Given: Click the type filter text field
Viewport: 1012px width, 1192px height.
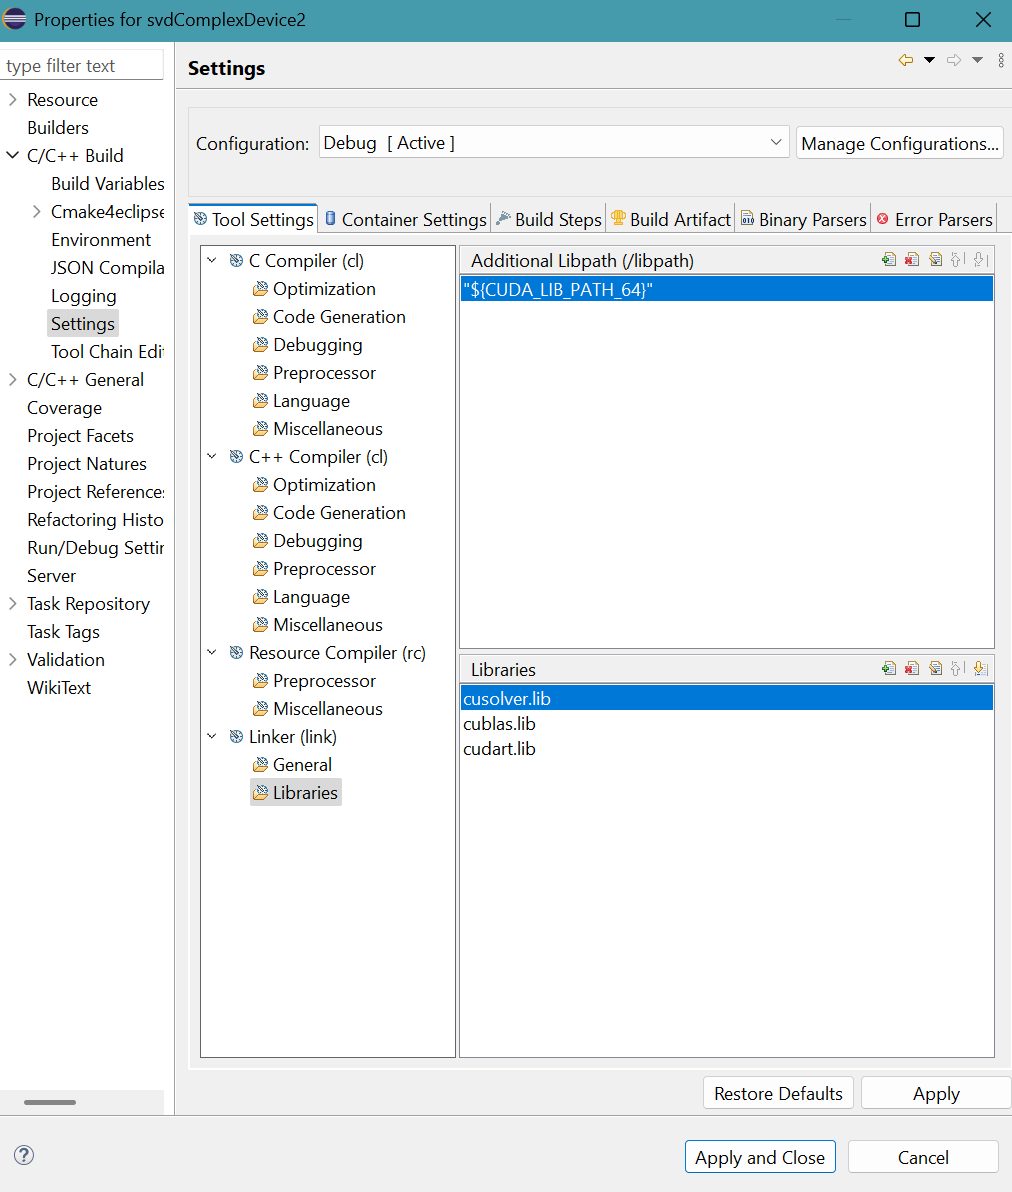Looking at the screenshot, I should (82, 66).
